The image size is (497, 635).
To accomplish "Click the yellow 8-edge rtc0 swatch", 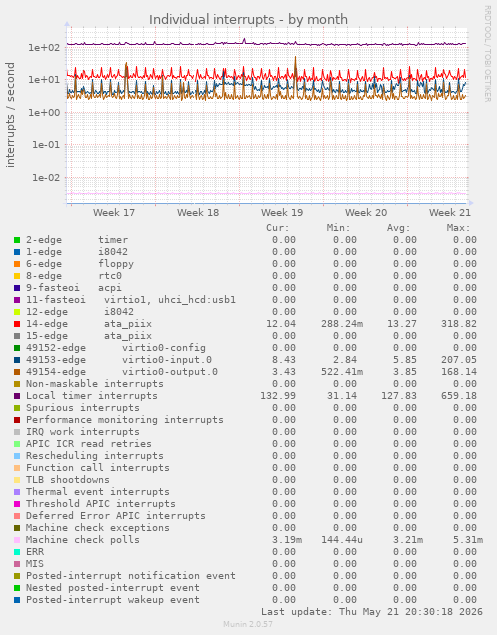I will click(x=17, y=276).
